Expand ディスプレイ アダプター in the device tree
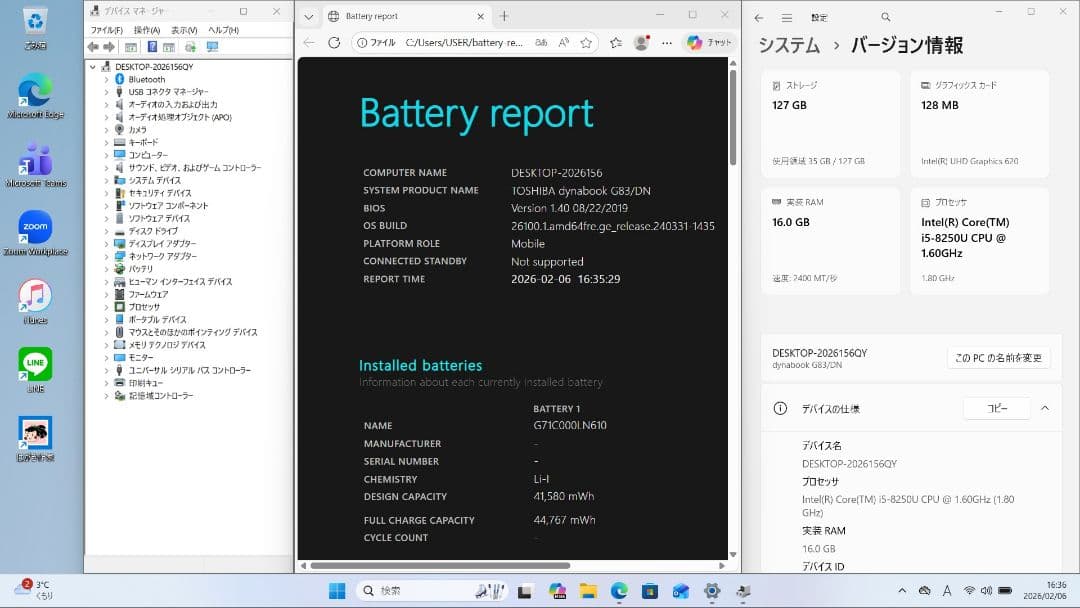Screen dimensions: 1080x608 (108, 243)
